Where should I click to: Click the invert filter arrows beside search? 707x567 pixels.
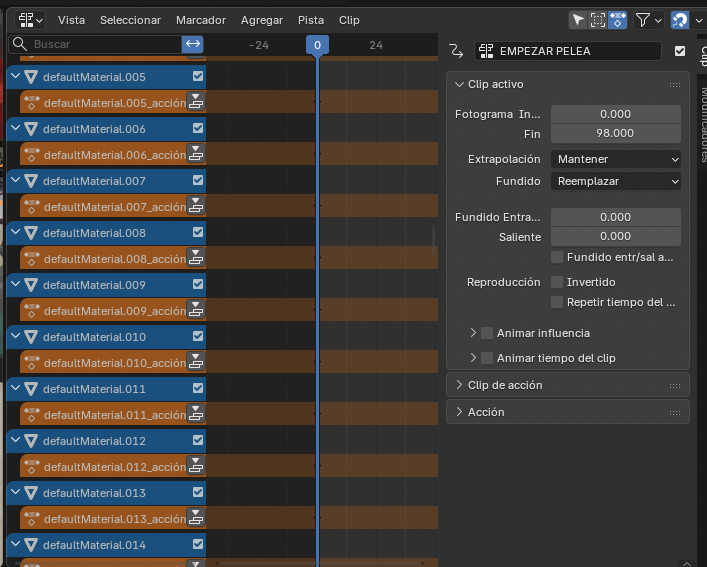coord(193,44)
